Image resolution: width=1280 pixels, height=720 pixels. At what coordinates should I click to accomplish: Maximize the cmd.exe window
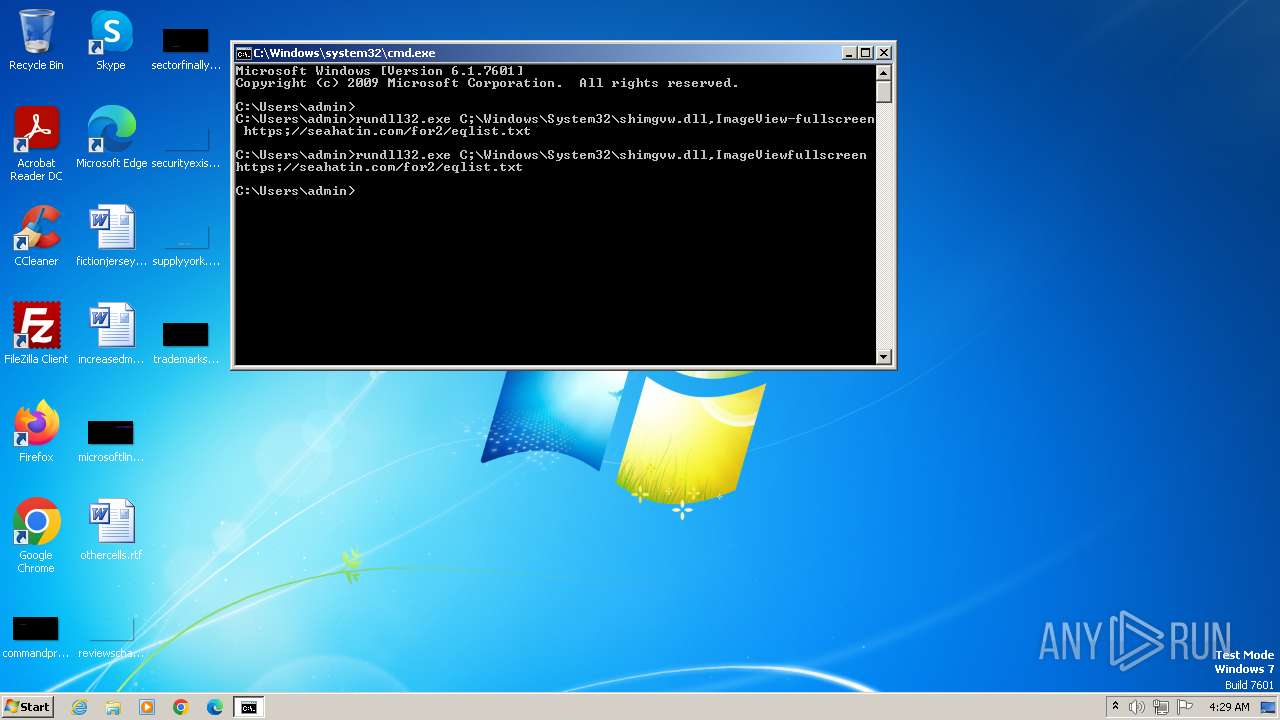coord(866,53)
